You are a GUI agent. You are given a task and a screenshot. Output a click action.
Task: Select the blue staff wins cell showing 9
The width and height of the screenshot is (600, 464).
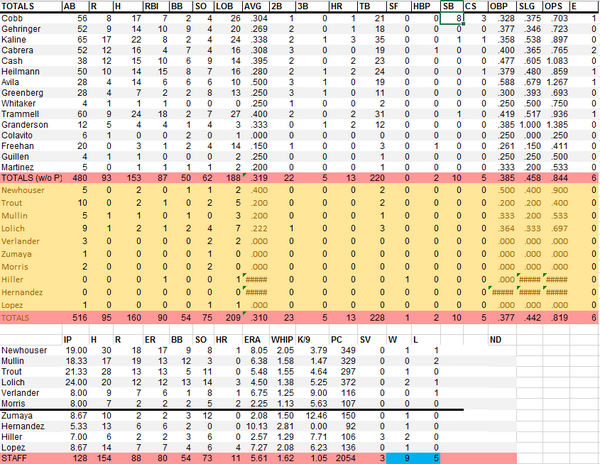pos(399,458)
